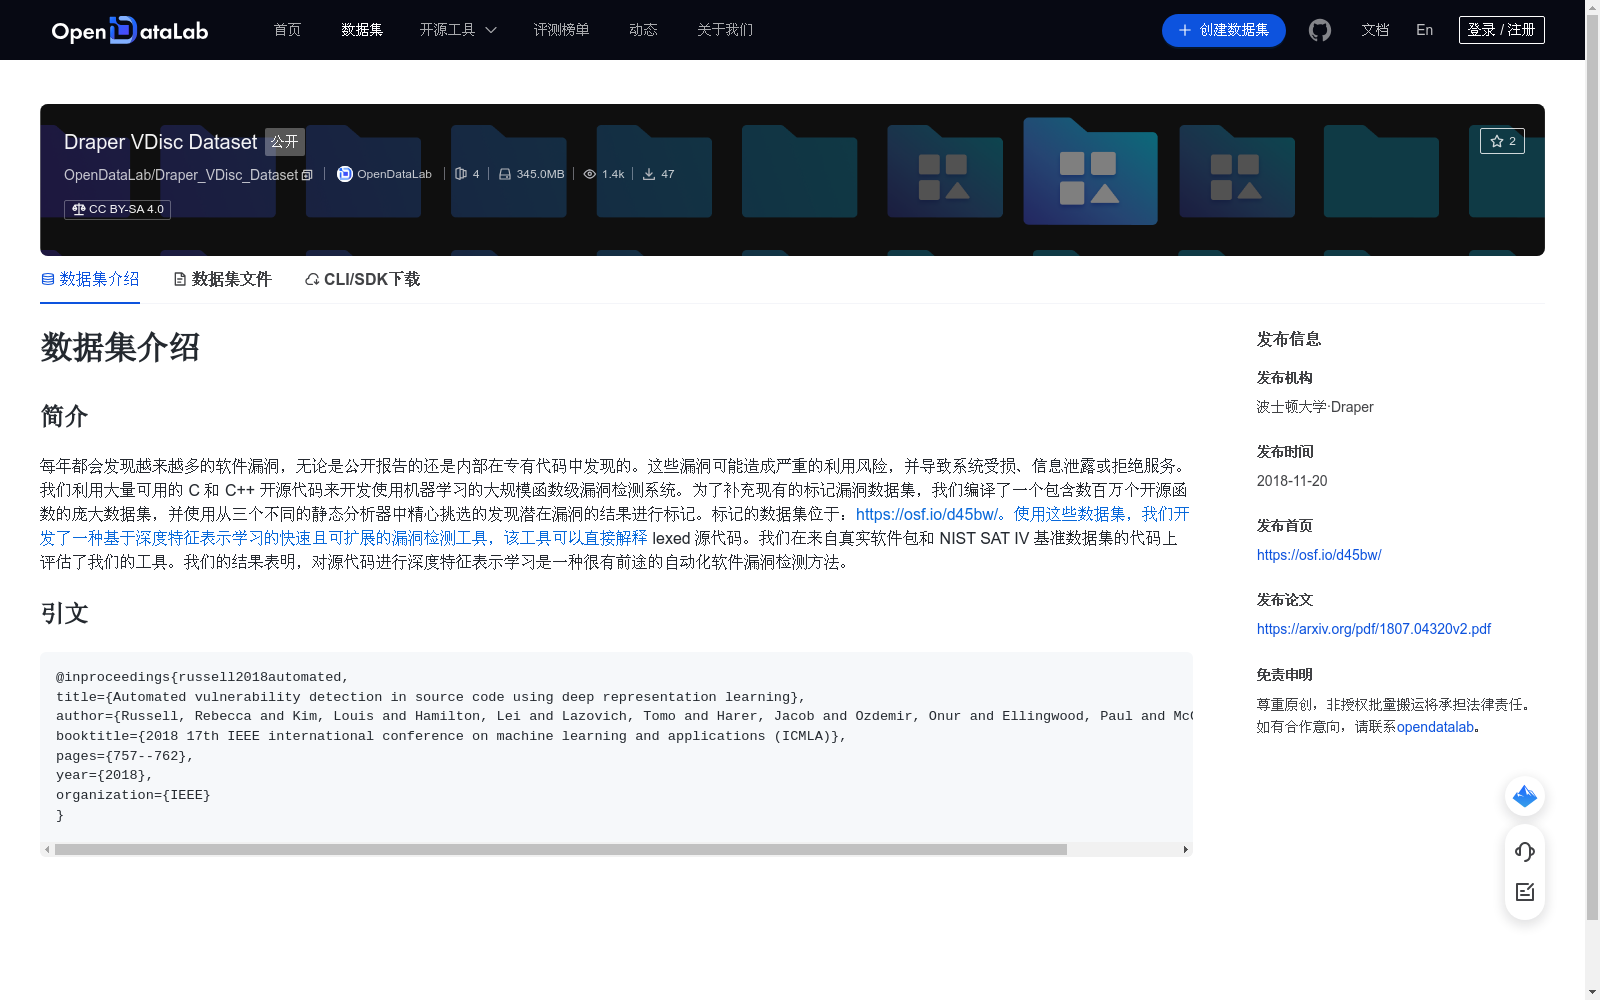Open the feedback edit note icon
This screenshot has width=1600, height=1000.
click(x=1525, y=892)
